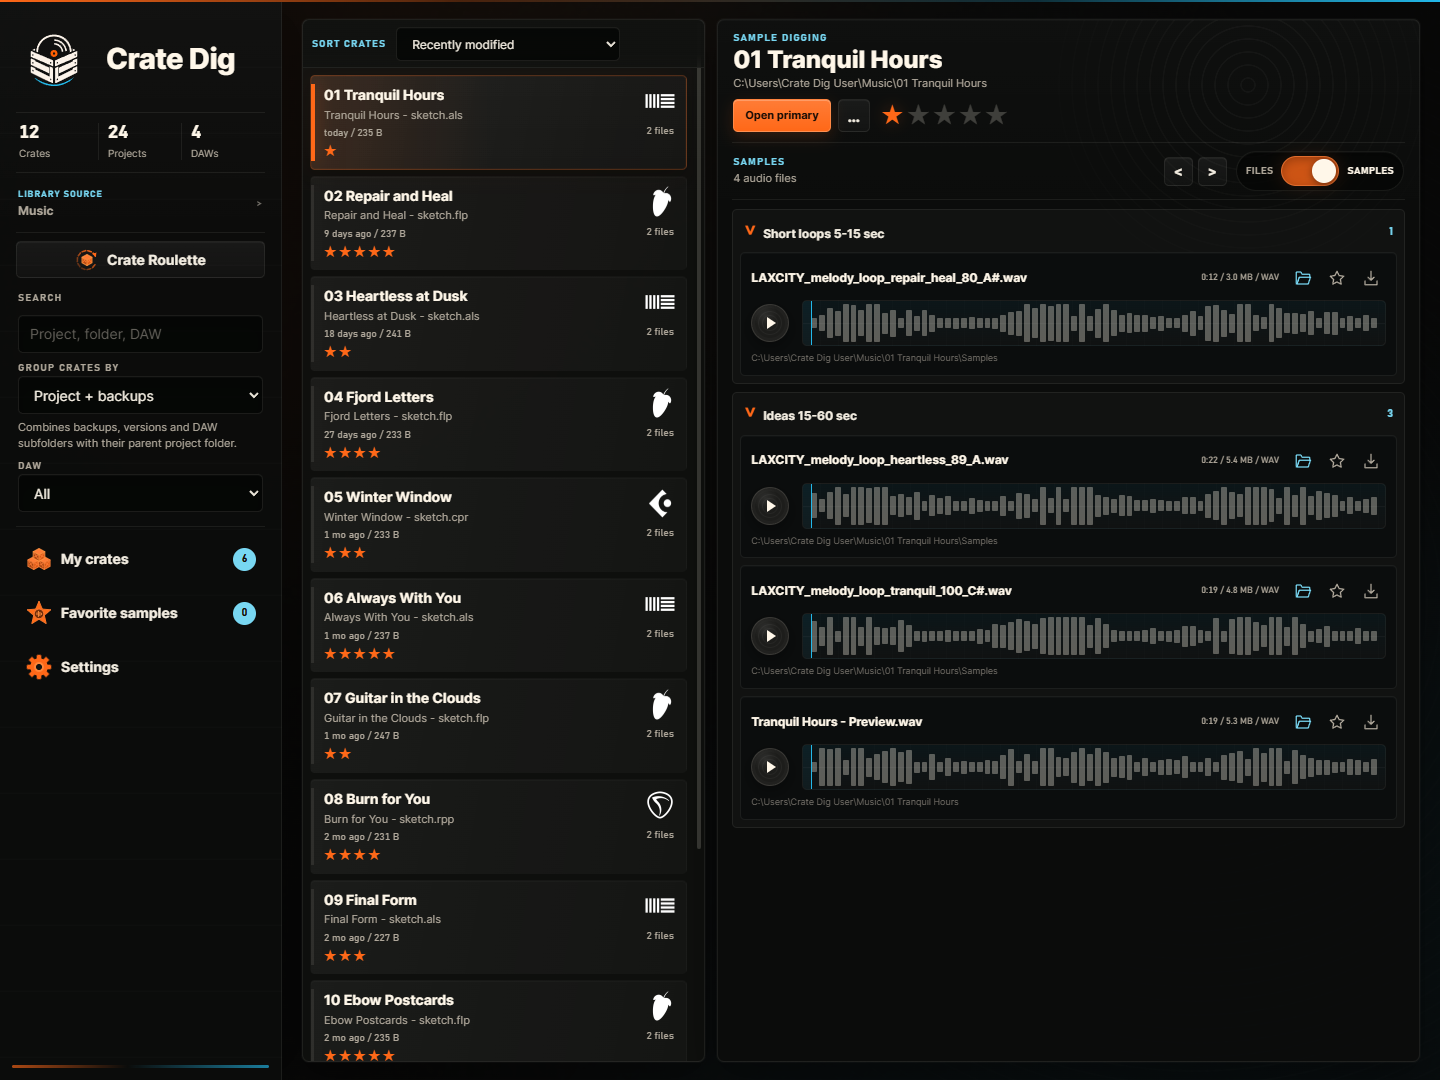The image size is (1440, 1080).
Task: Seek within LAXCITY_melody_loop_repair_heal_80_A# waveform
Action: tap(1094, 323)
